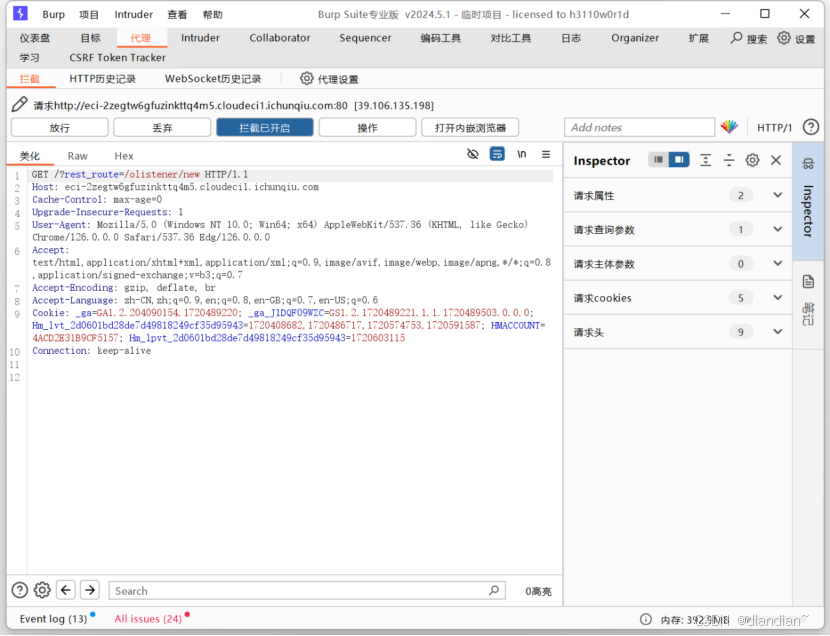Open the Inspector settings gear
The width and height of the screenshot is (830, 636).
[752, 160]
